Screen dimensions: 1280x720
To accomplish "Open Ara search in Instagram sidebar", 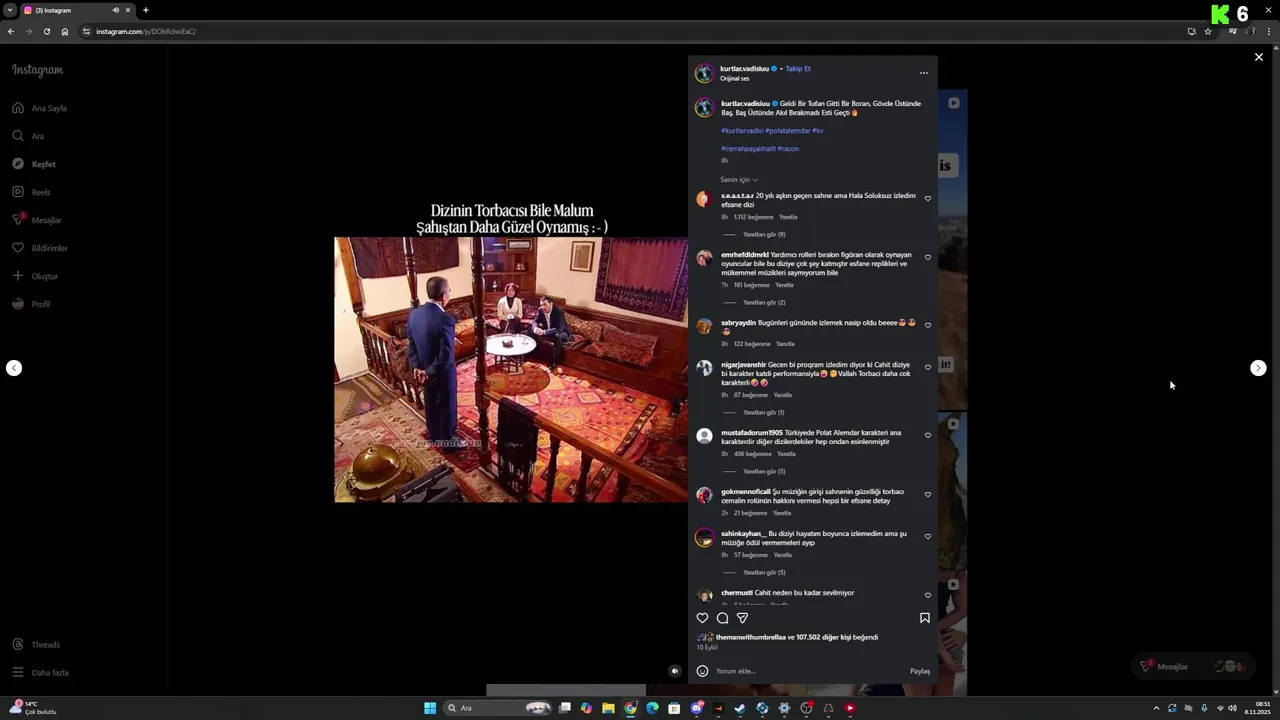I will click(28, 136).
